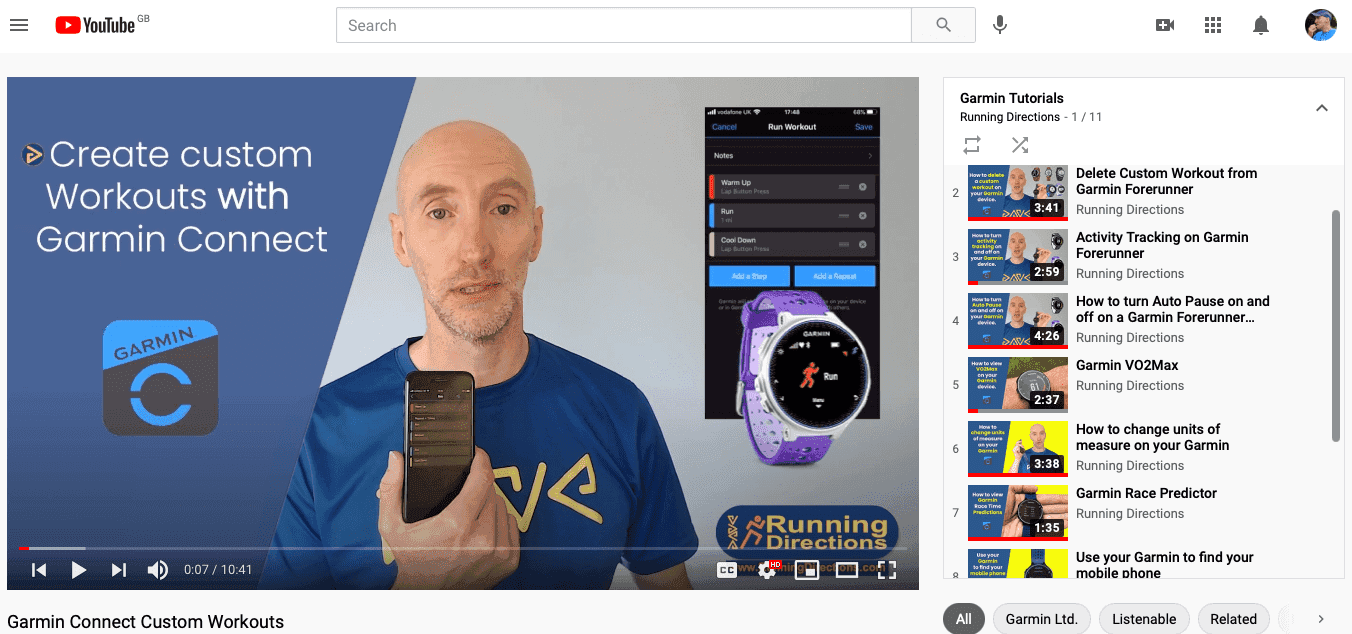Open the miniplayer icon
Viewport: 1352px width, 634px height.
point(807,569)
